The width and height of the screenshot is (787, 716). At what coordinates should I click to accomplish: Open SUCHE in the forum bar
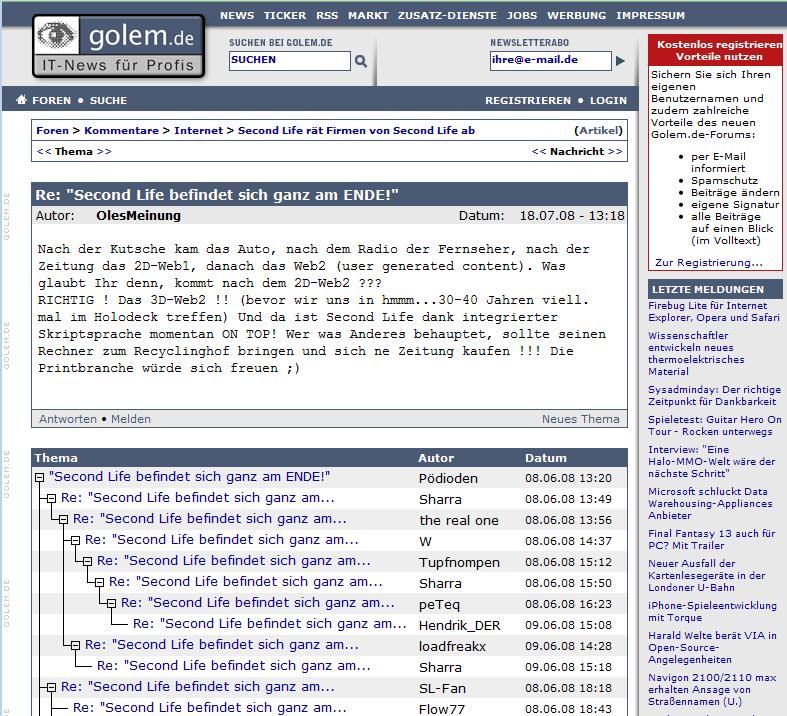pyautogui.click(x=108, y=100)
